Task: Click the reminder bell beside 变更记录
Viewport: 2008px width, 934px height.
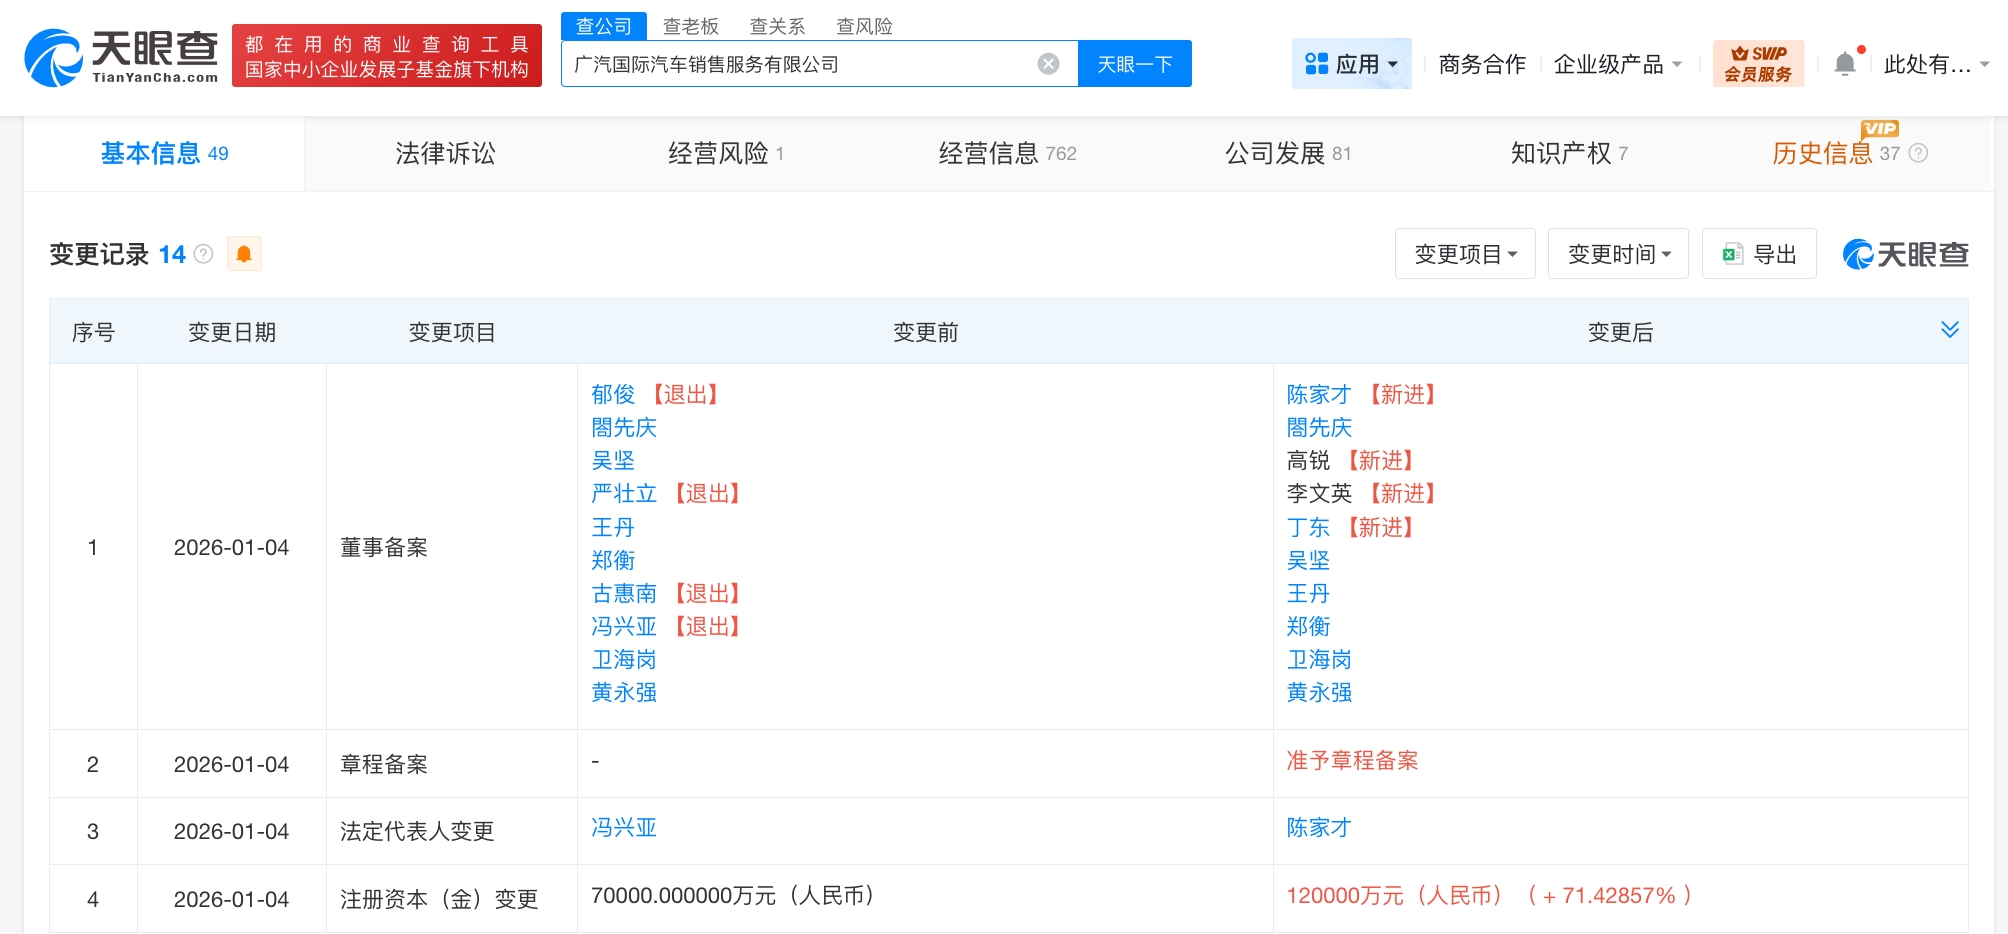Action: [x=243, y=253]
